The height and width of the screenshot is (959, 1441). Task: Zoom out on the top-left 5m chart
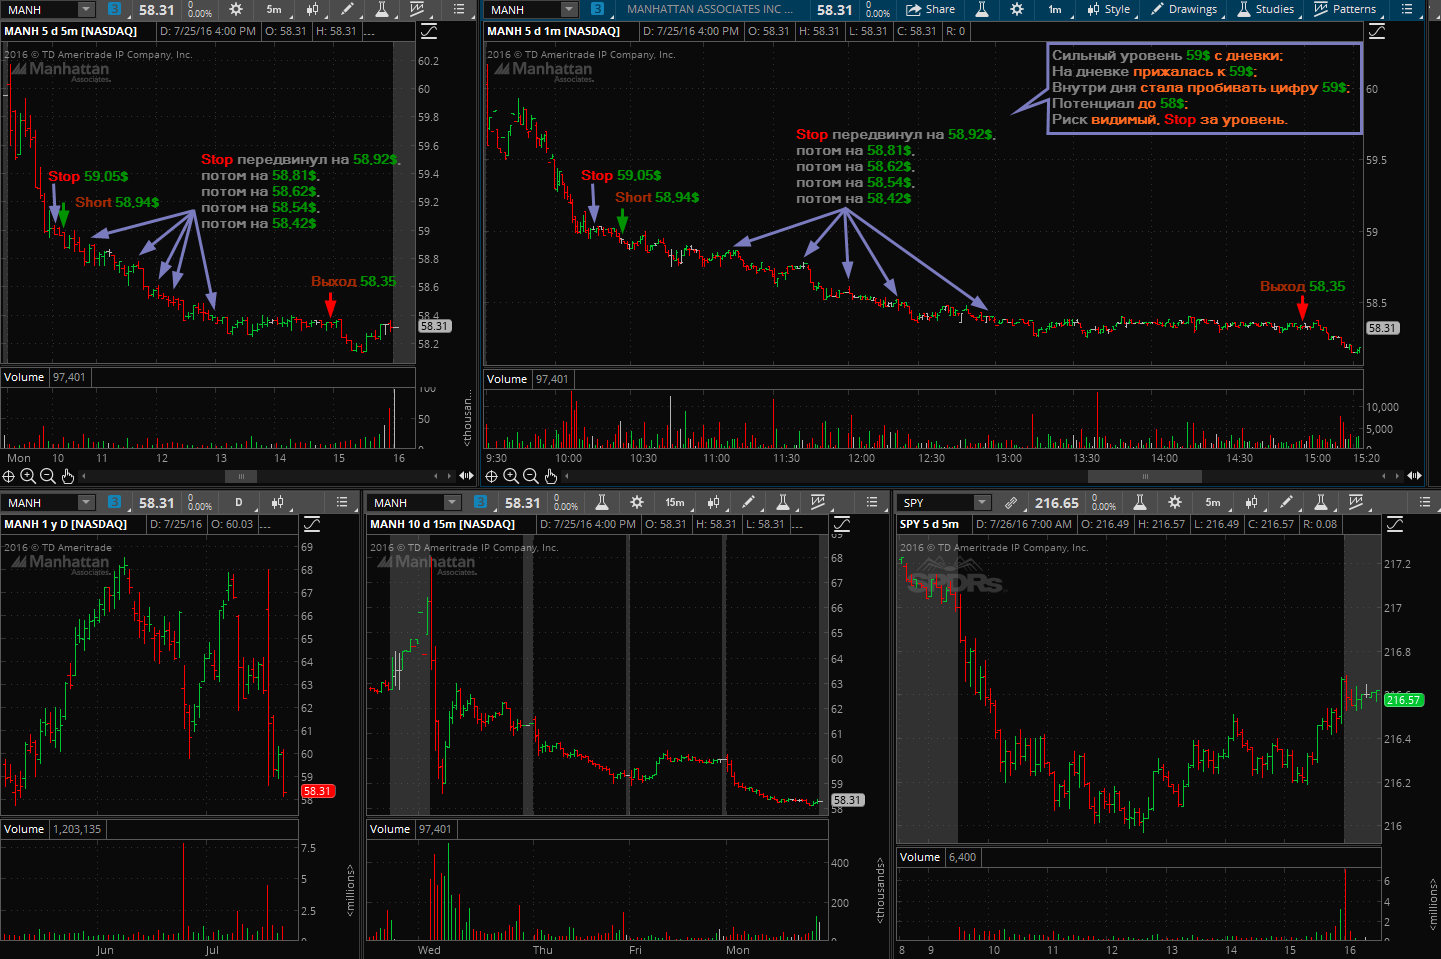48,477
